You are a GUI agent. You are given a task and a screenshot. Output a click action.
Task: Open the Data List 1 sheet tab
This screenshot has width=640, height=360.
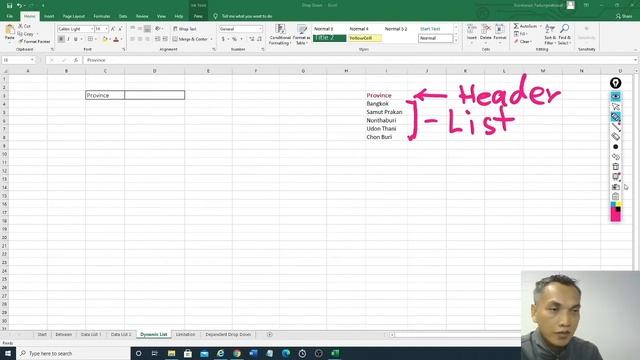pyautogui.click(x=91, y=334)
